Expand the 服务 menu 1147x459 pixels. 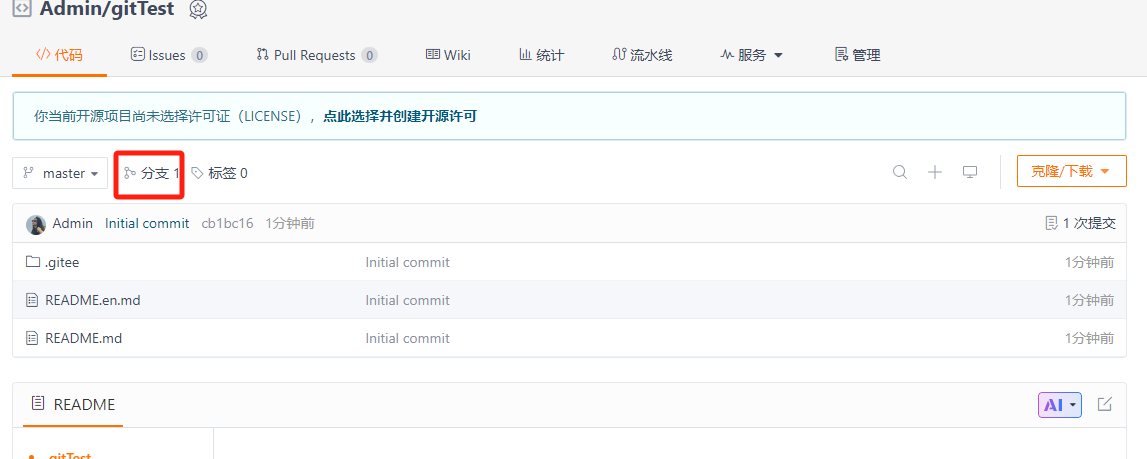[752, 55]
